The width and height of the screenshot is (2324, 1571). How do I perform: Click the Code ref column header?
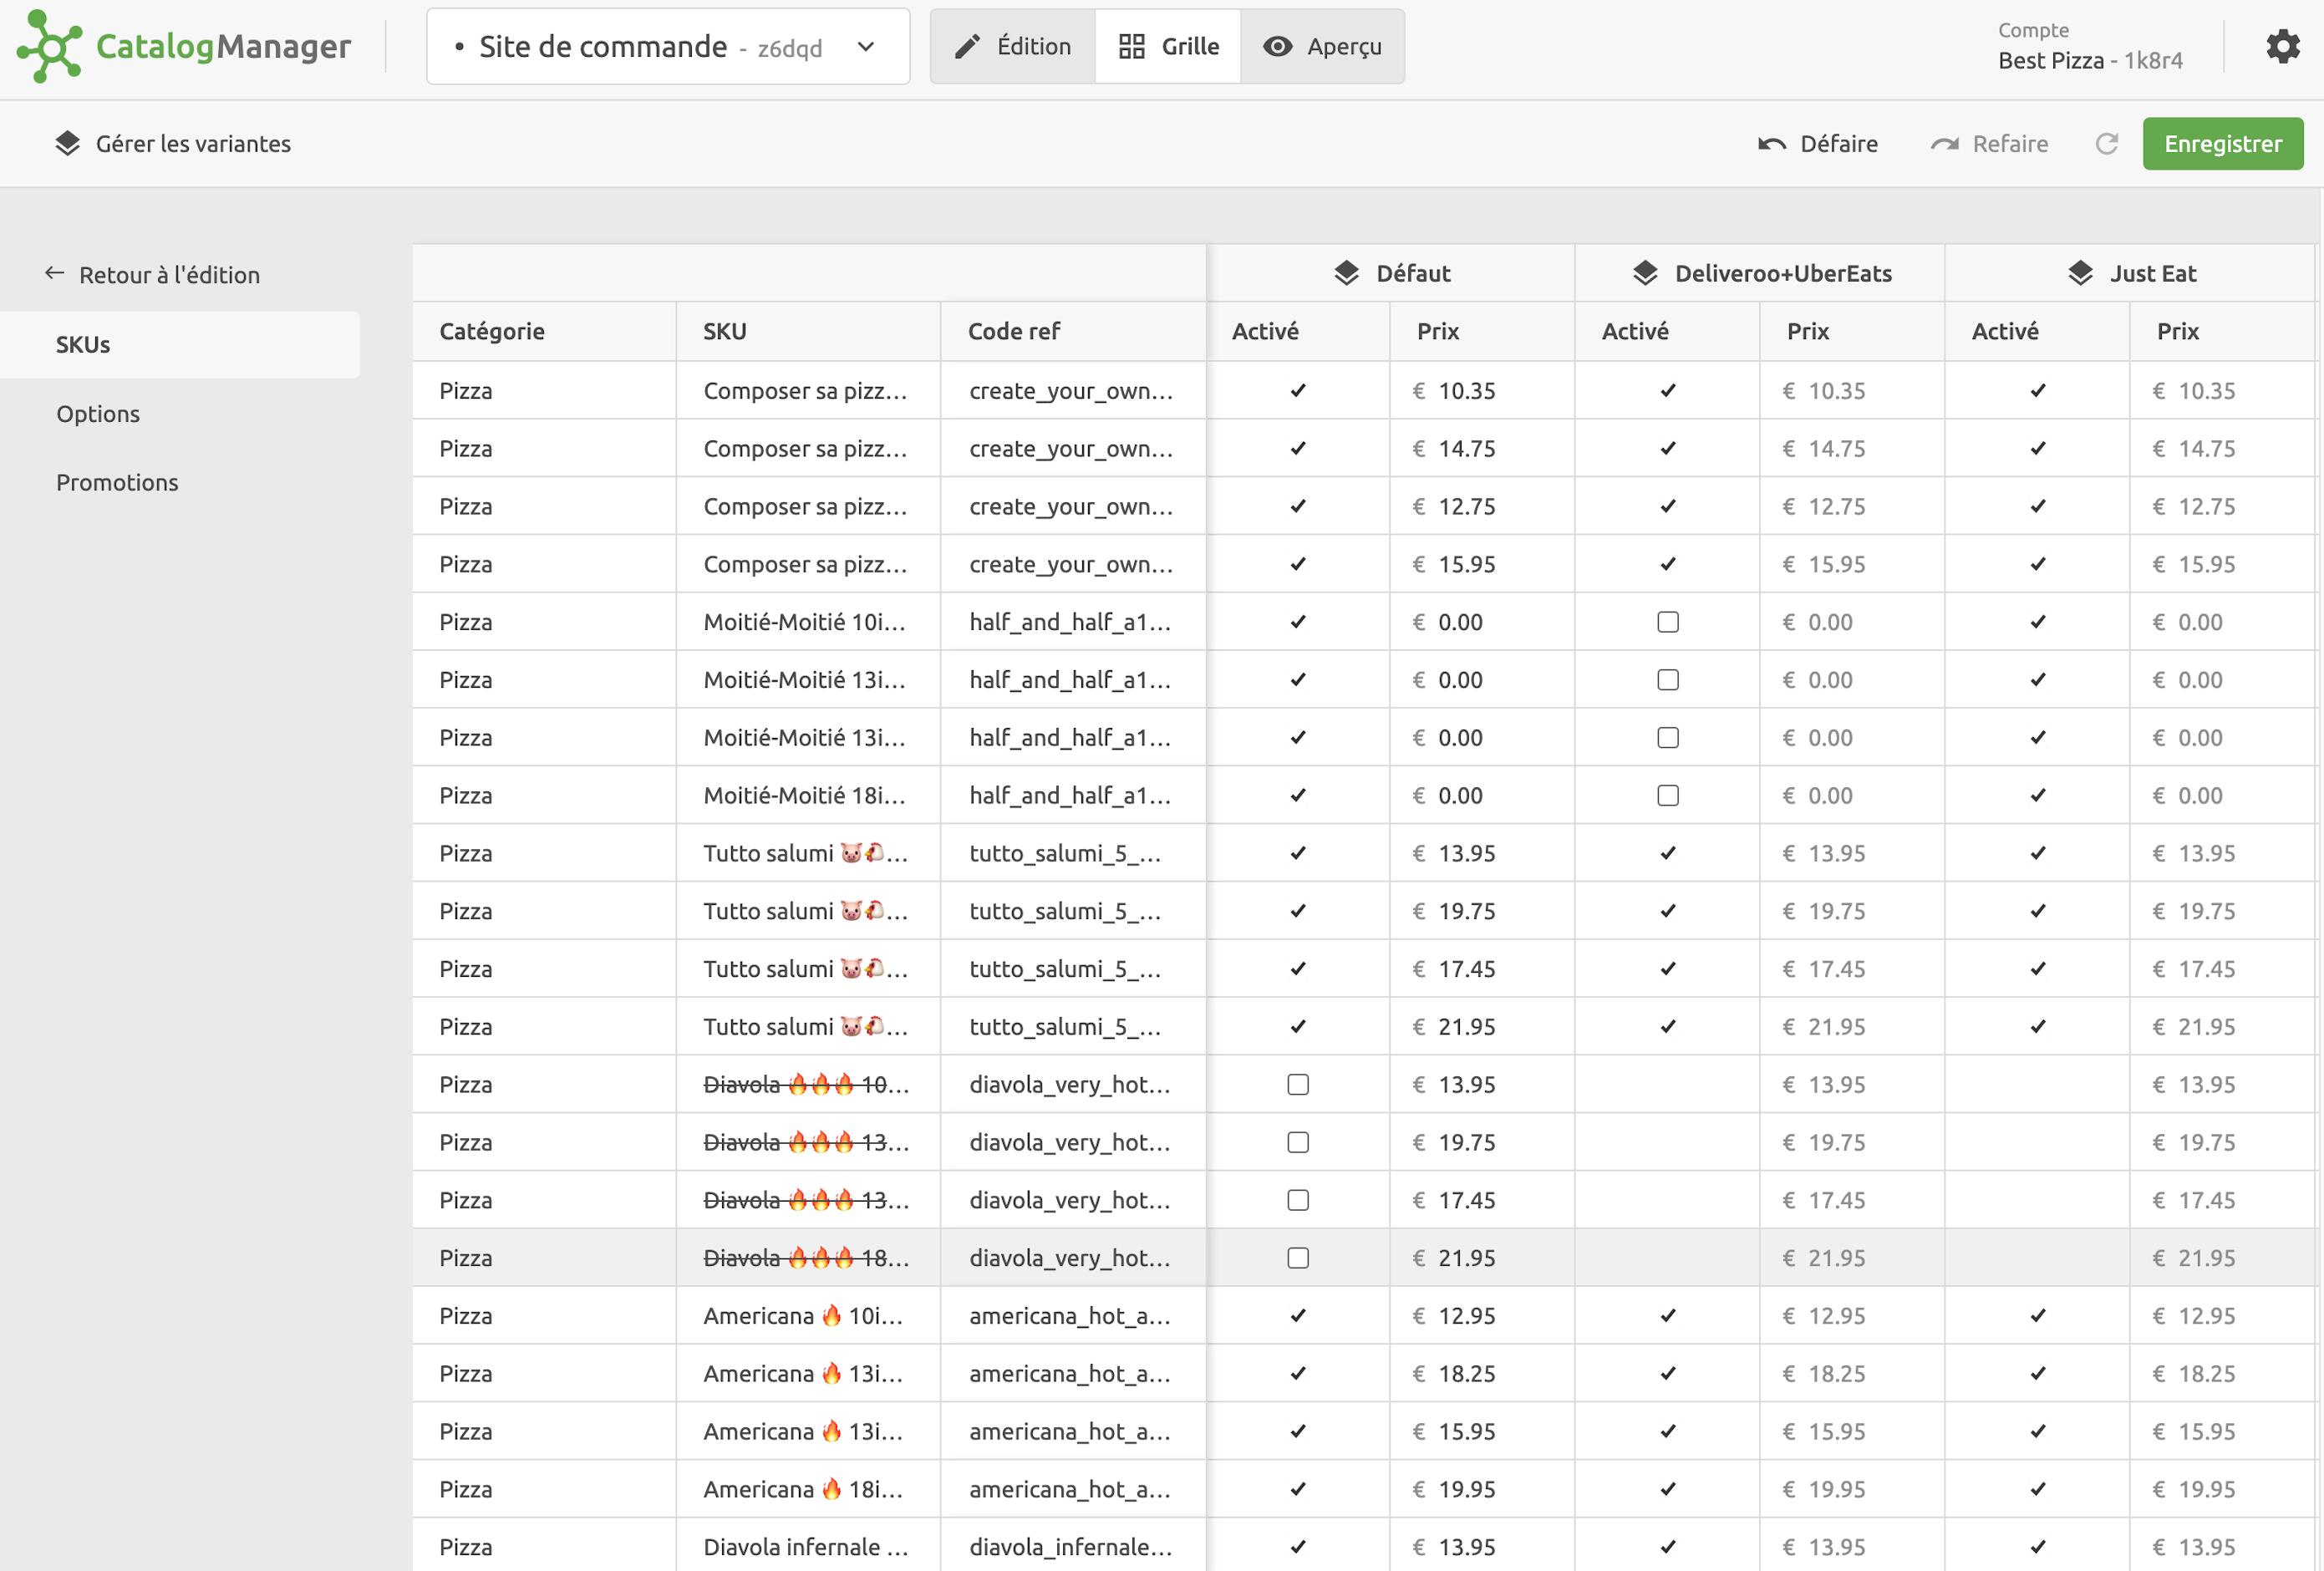tap(1073, 332)
